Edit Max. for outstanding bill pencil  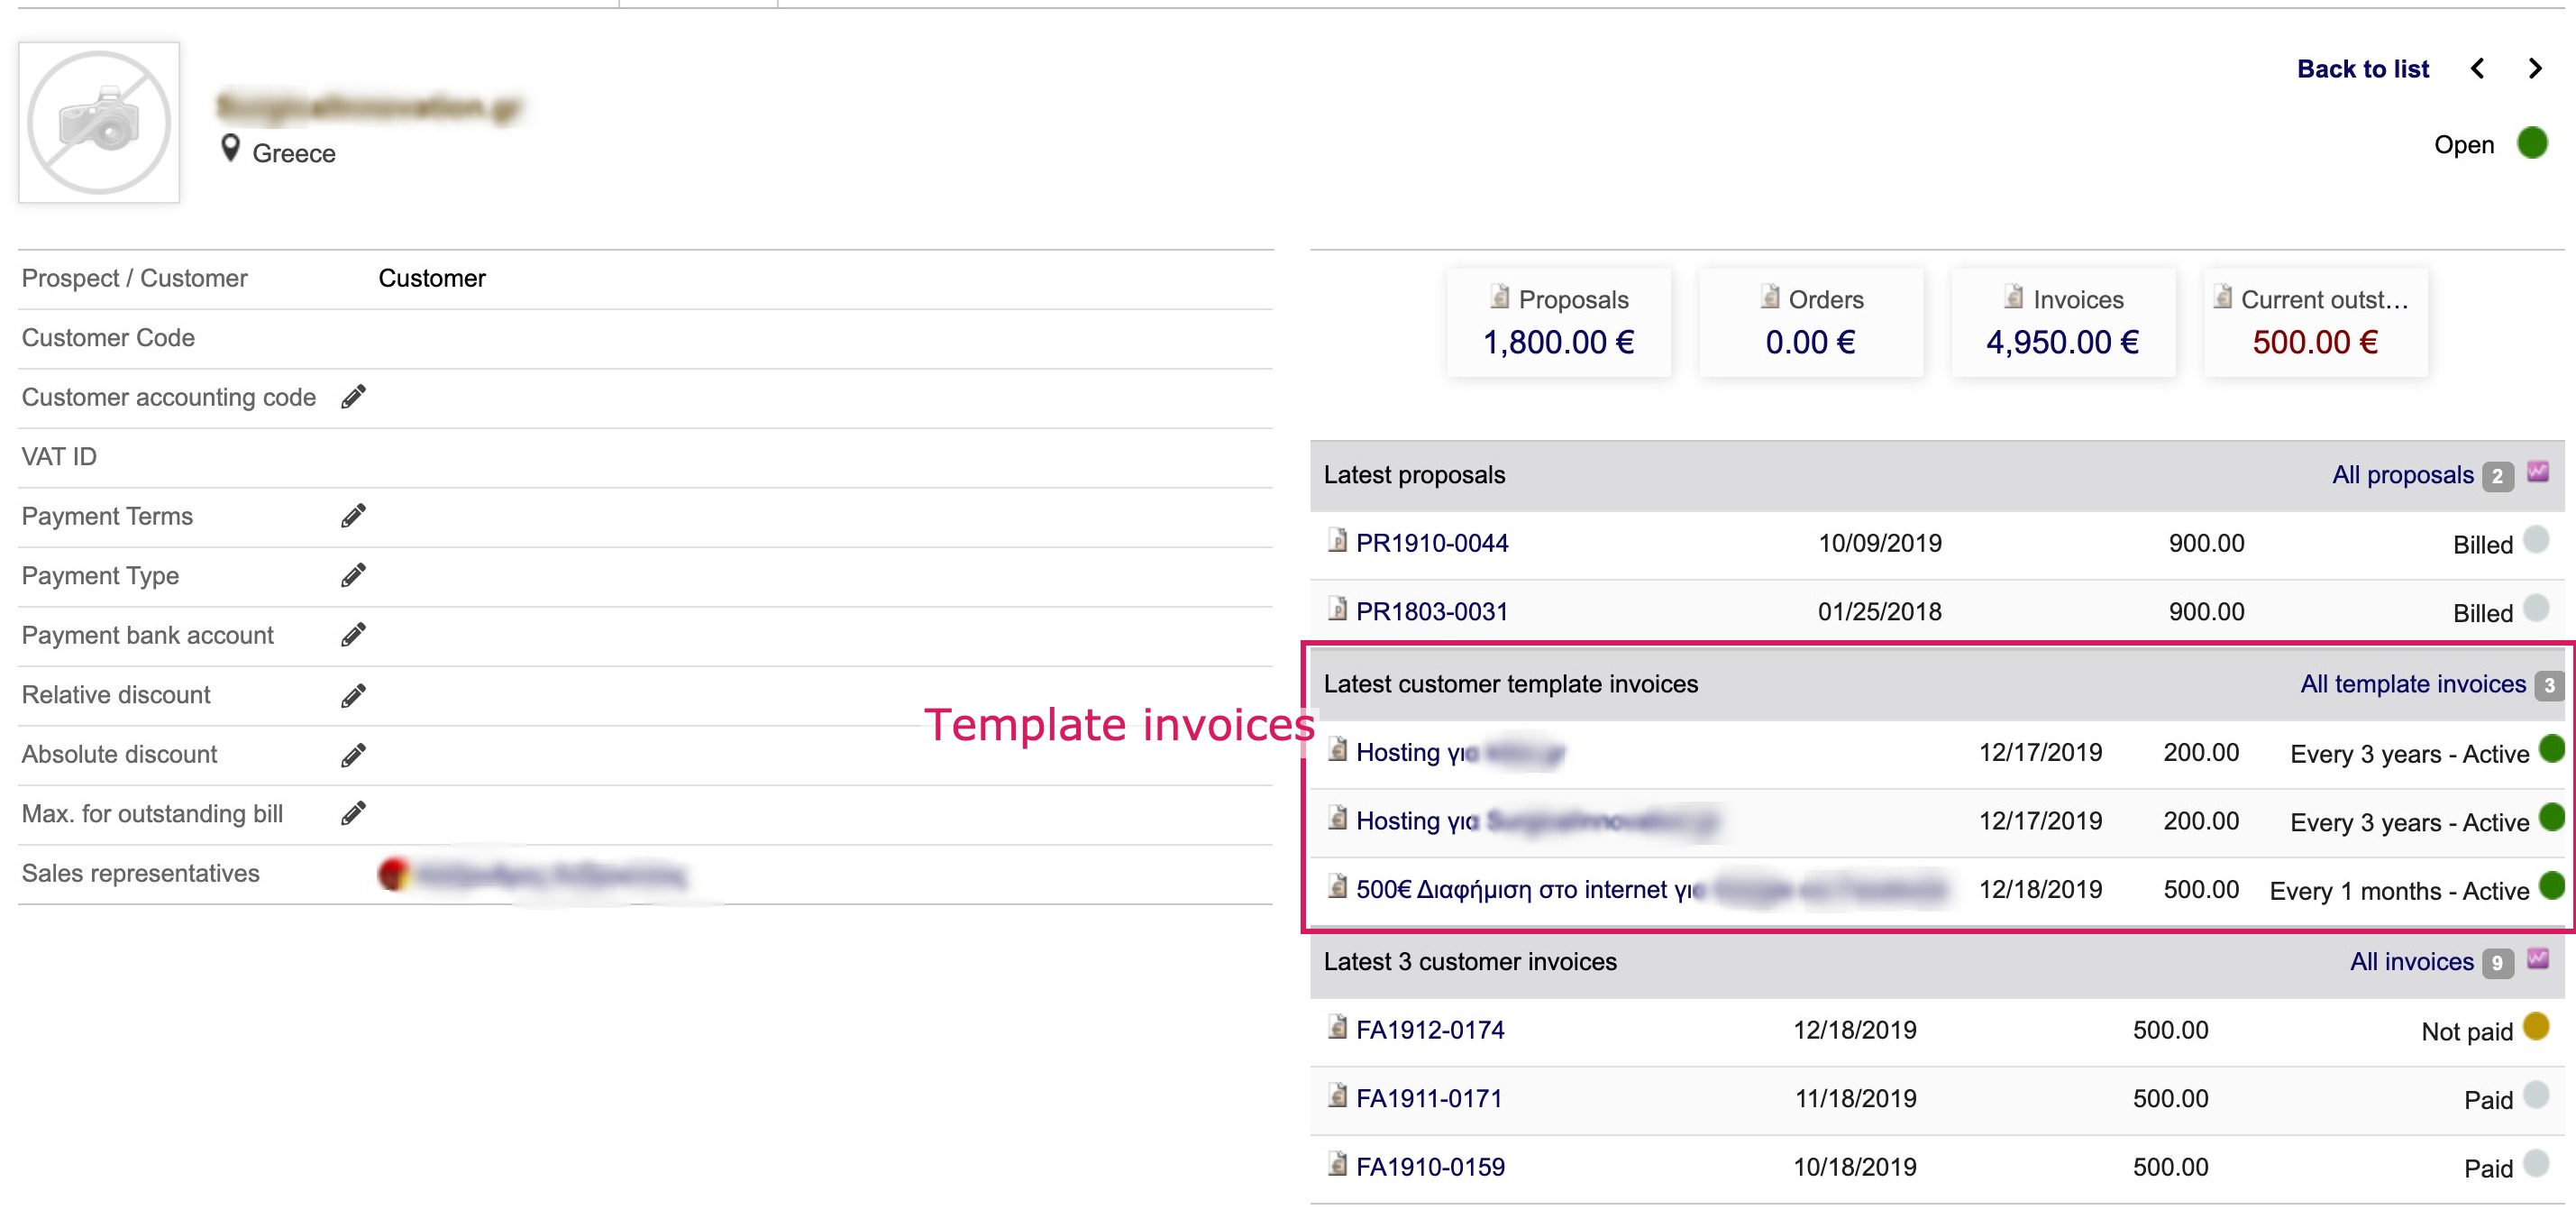353,813
